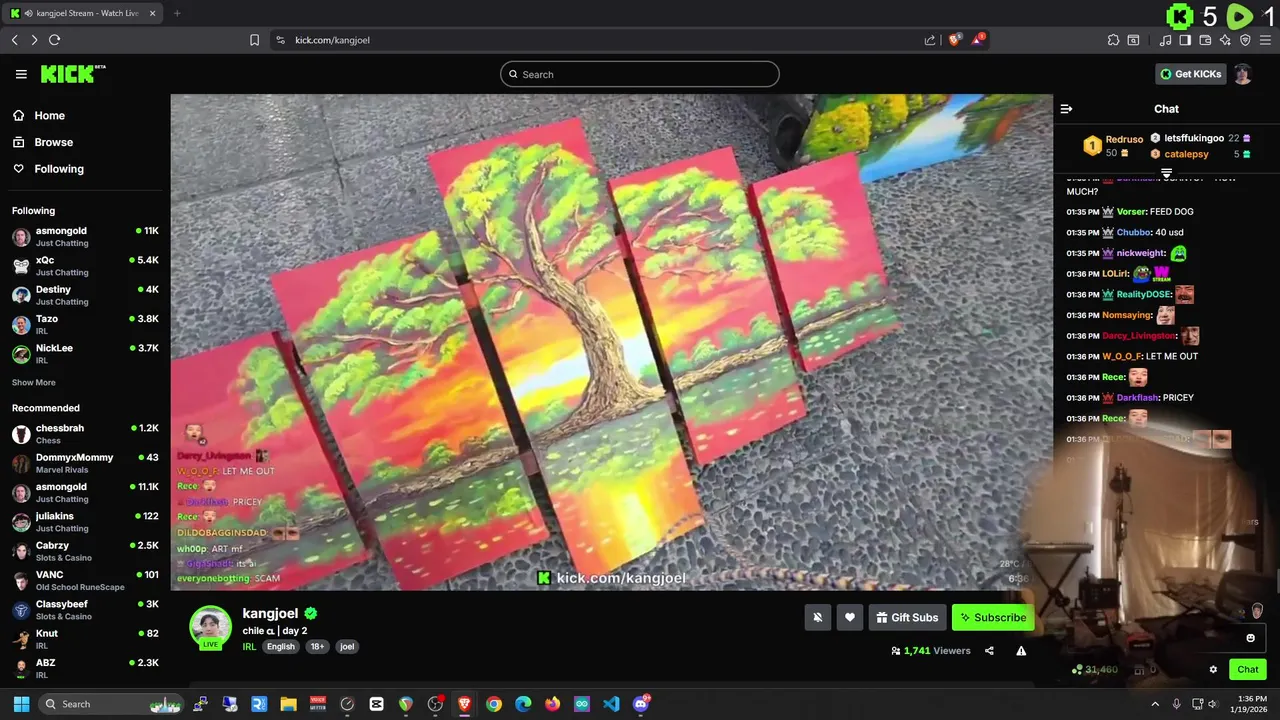The image size is (1280, 720).
Task: Unfollow kangjoel with heart button
Action: coord(849,618)
